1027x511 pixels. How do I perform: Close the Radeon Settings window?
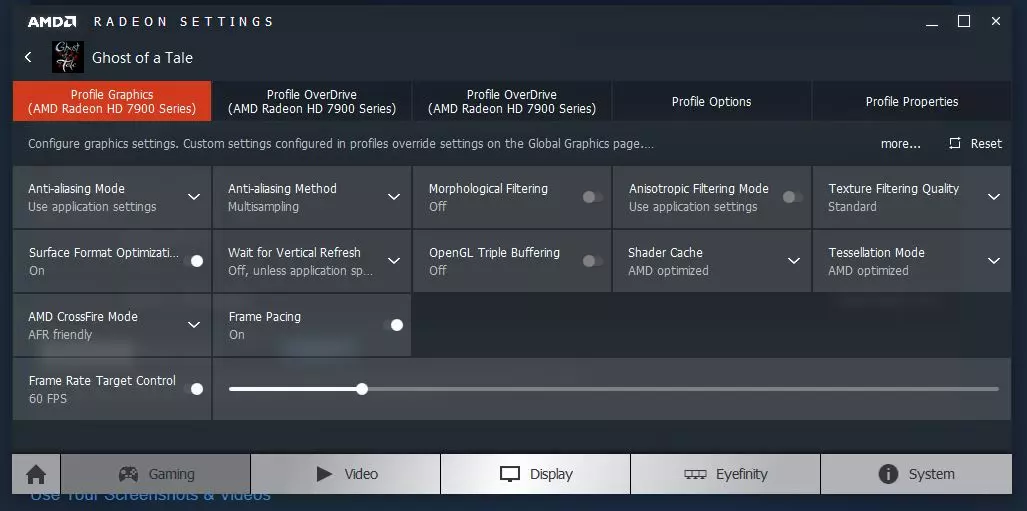pos(996,21)
